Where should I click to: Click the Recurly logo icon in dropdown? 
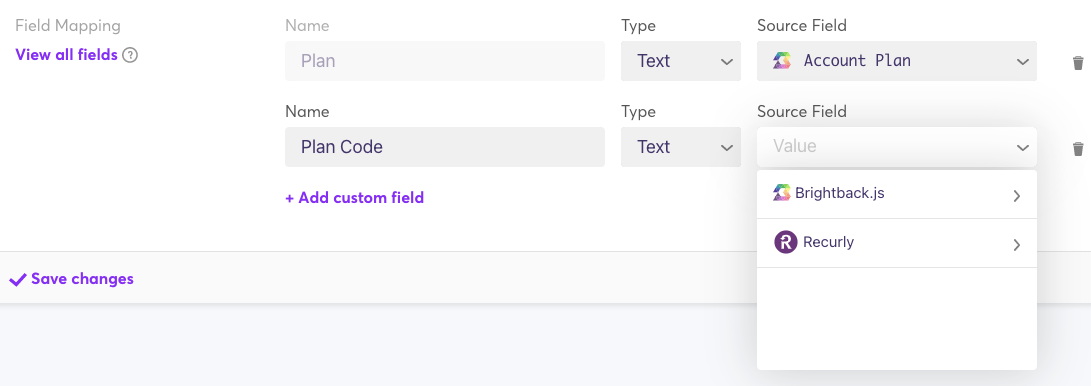(786, 242)
